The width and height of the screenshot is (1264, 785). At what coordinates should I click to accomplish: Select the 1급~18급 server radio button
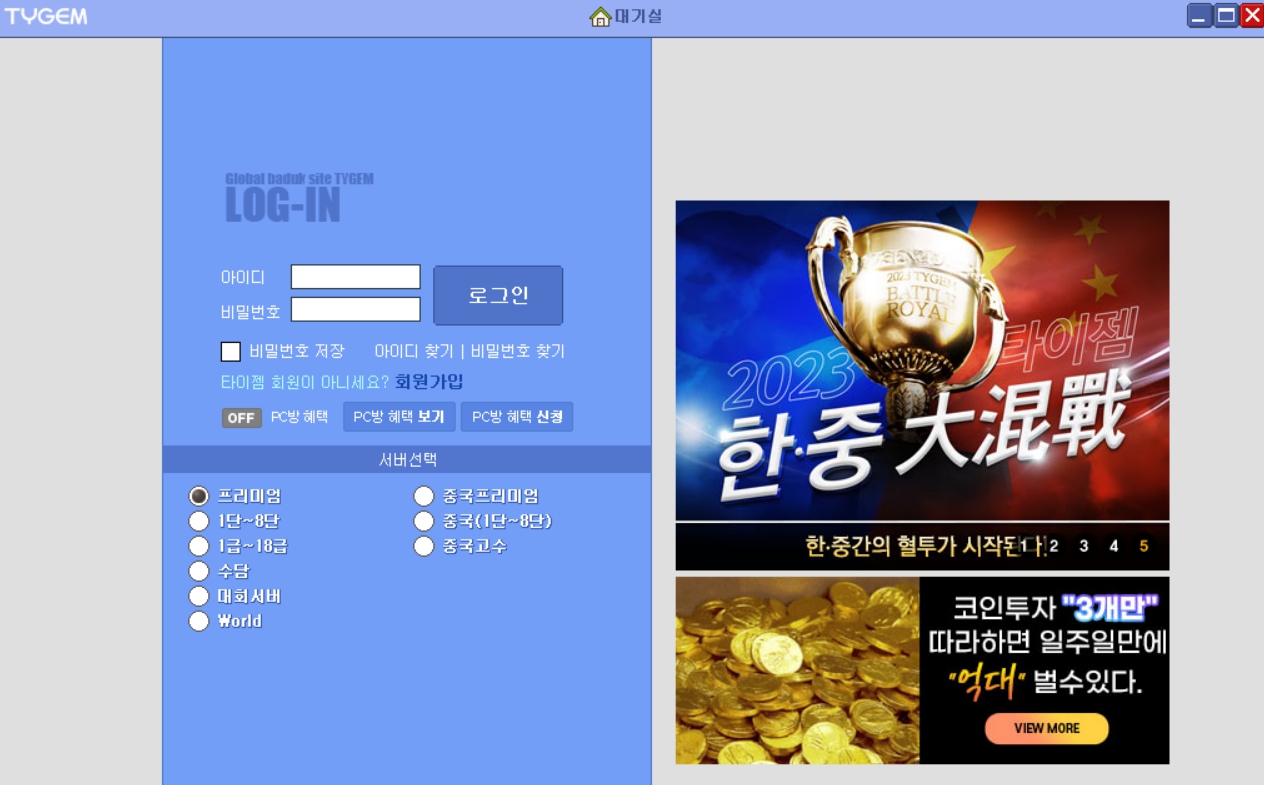click(x=199, y=546)
